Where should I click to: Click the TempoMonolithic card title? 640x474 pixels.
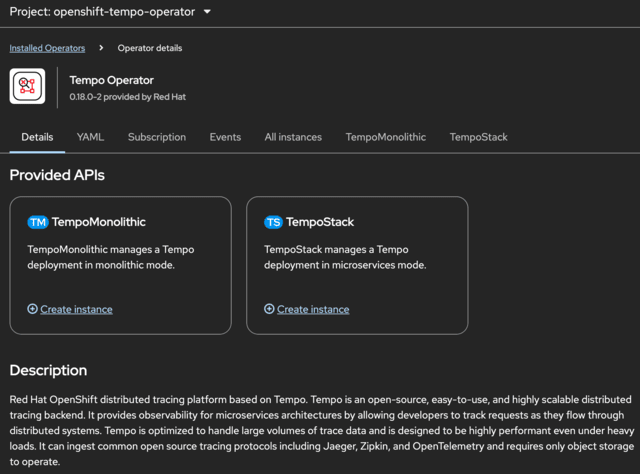pos(99,222)
